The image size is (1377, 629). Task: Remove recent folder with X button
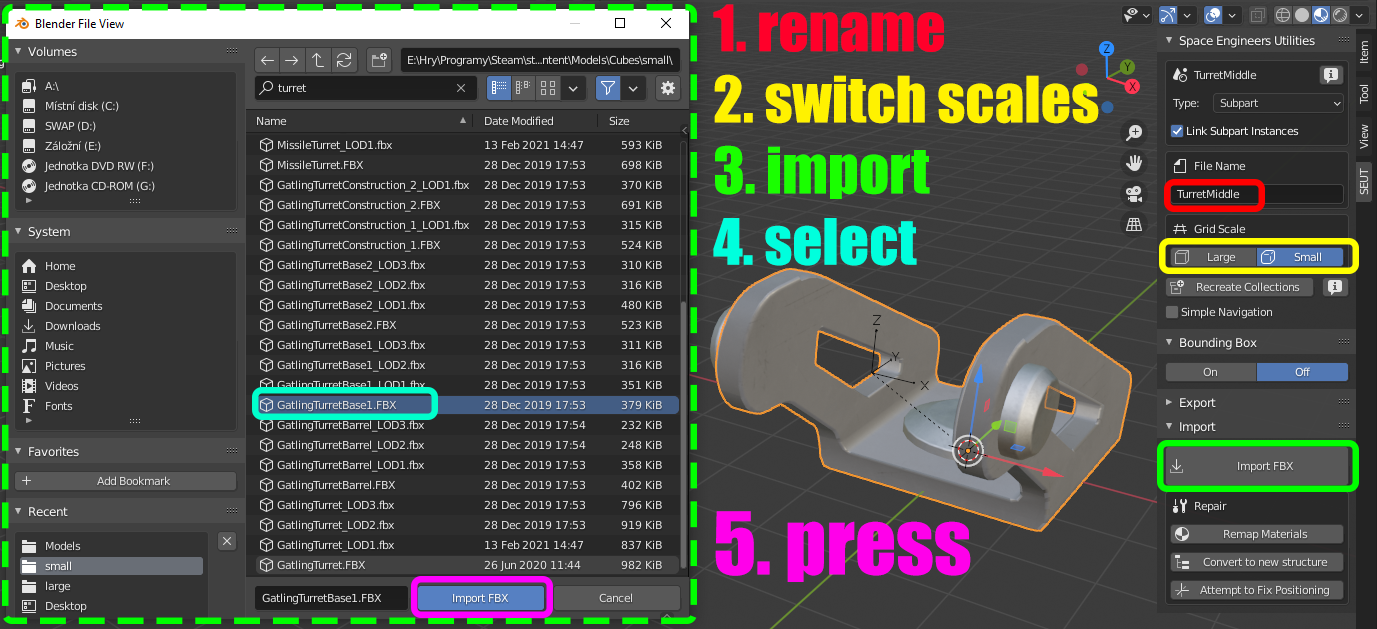pyautogui.click(x=227, y=541)
